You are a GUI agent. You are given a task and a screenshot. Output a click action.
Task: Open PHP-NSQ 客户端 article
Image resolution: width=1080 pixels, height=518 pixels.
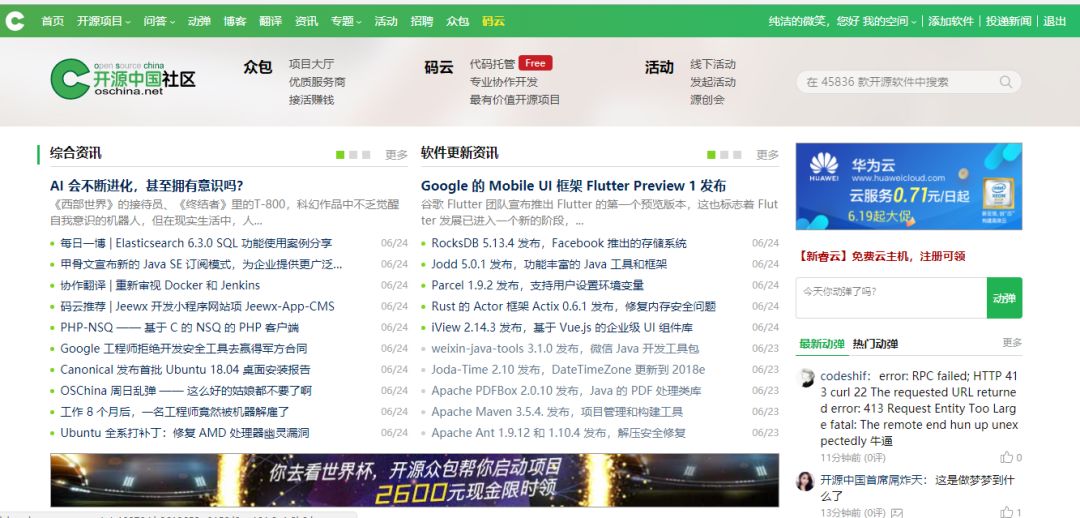[x=179, y=328]
